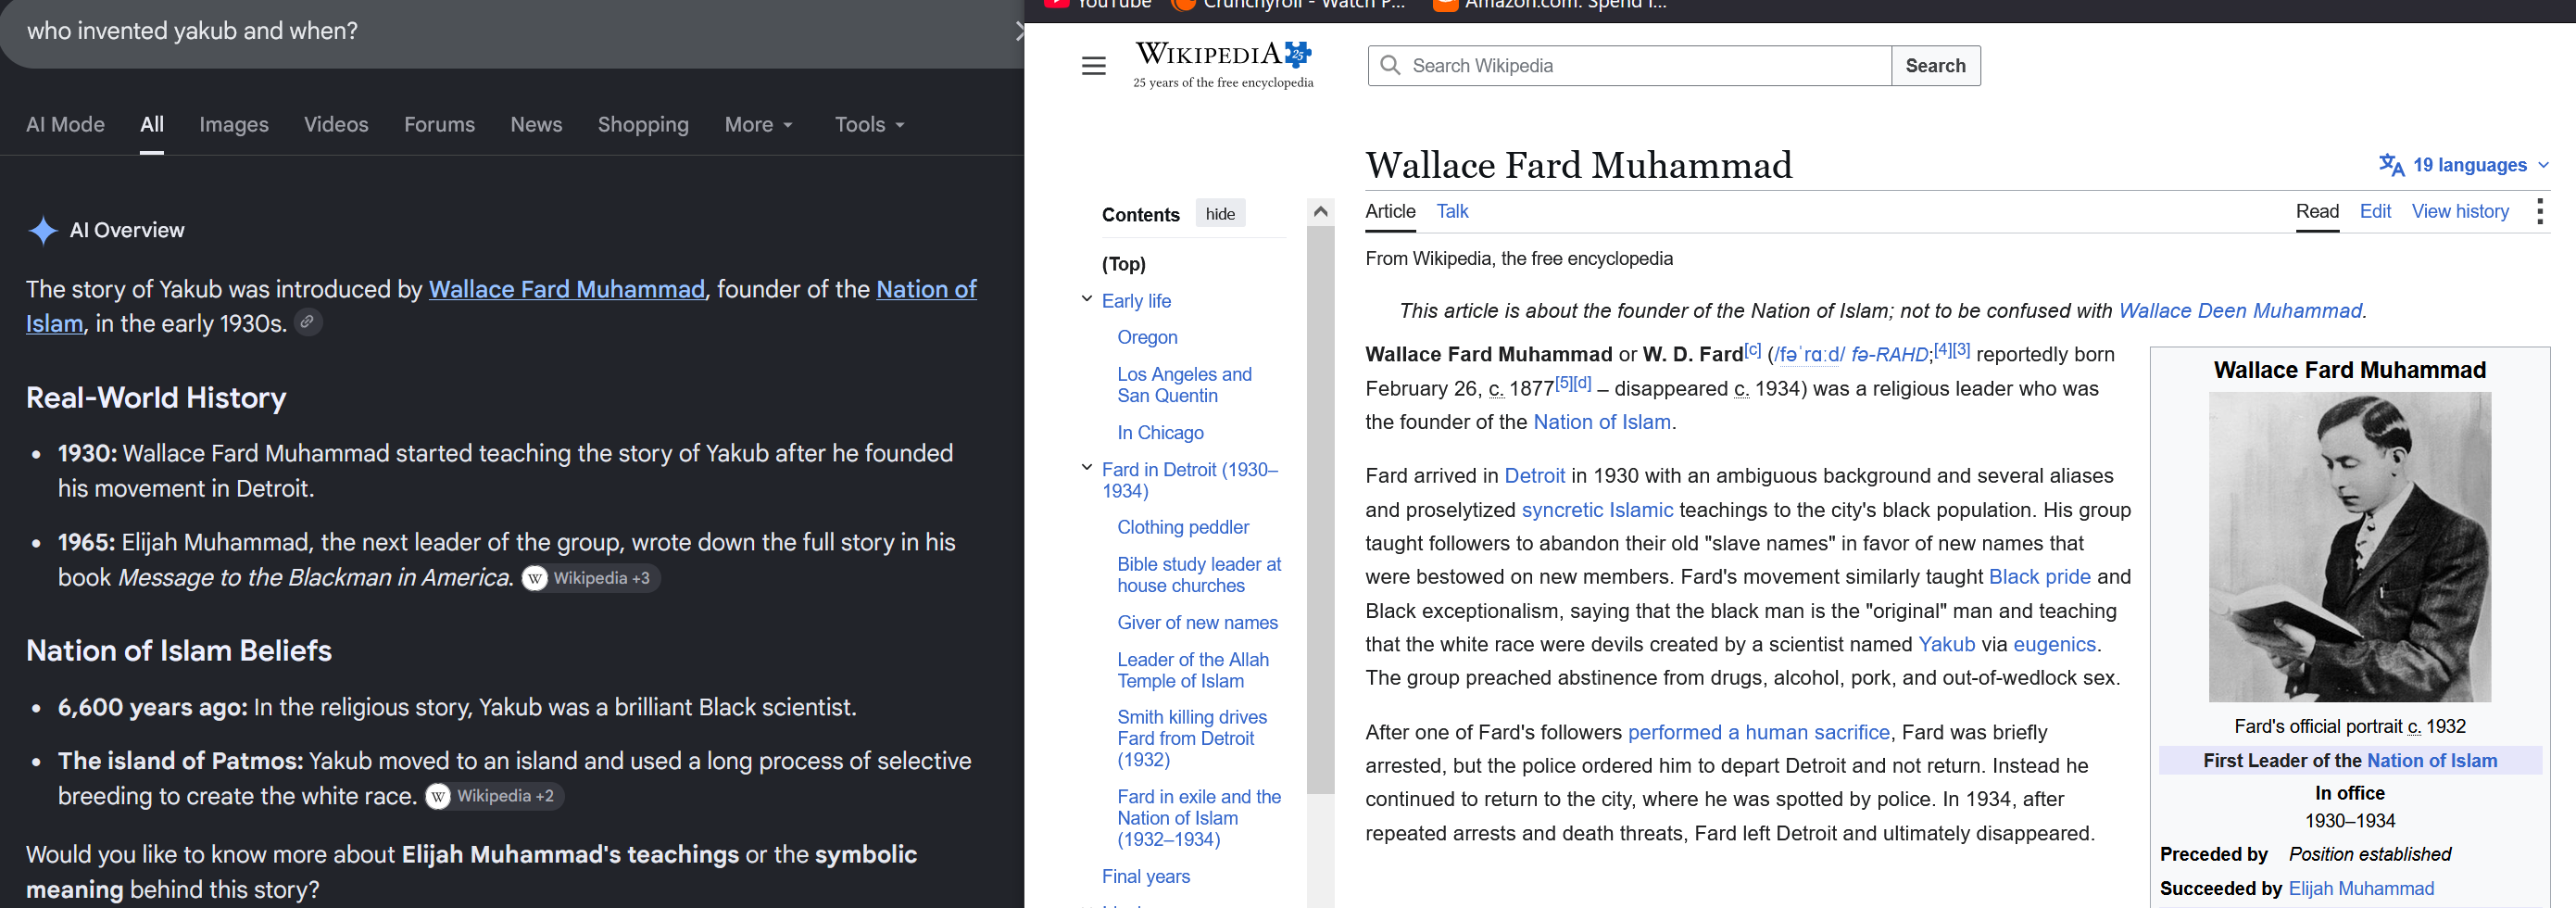Select the Wikipedia Article tab

point(1390,211)
